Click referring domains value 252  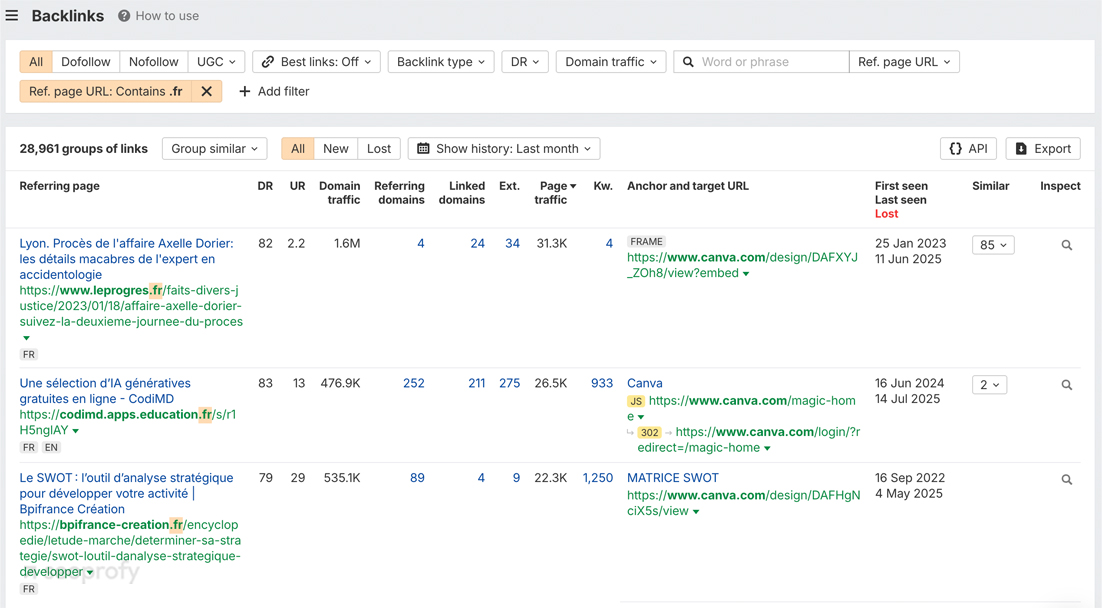[413, 383]
